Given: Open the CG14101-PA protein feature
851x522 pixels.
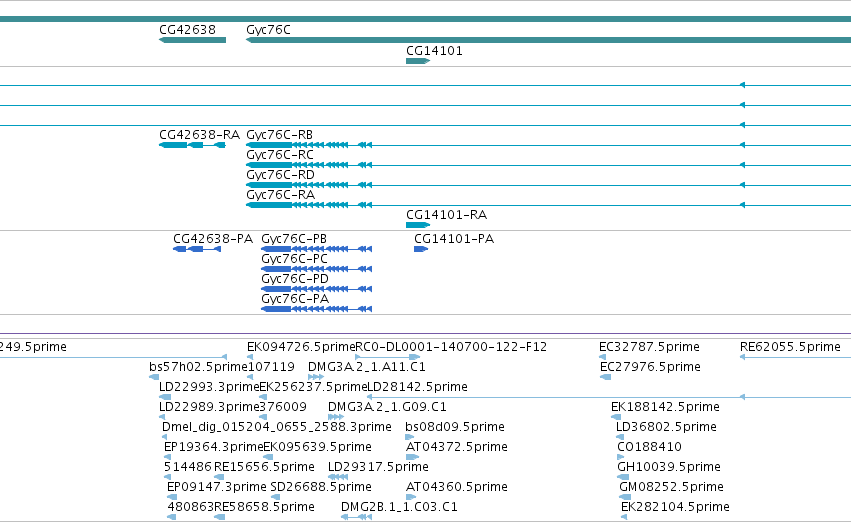Looking at the screenshot, I should point(421,249).
